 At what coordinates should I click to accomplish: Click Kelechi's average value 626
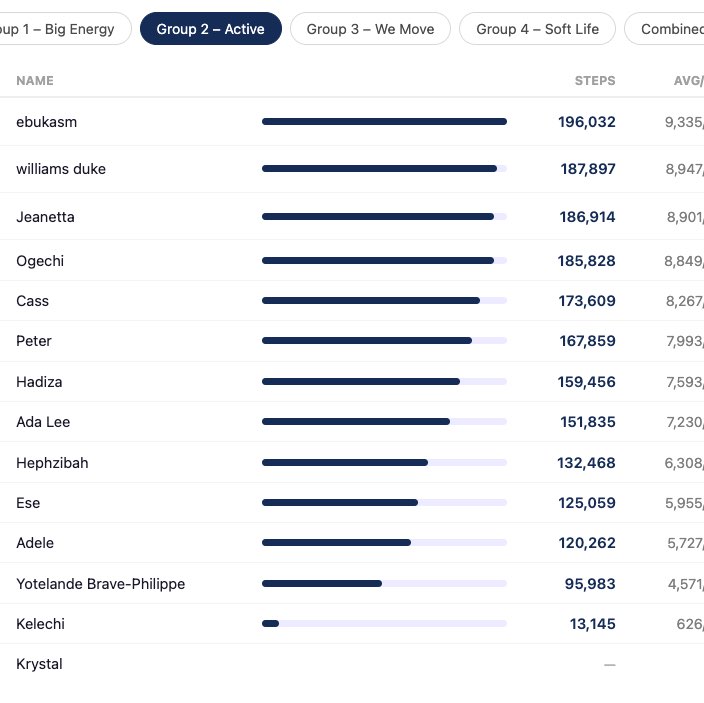click(690, 624)
